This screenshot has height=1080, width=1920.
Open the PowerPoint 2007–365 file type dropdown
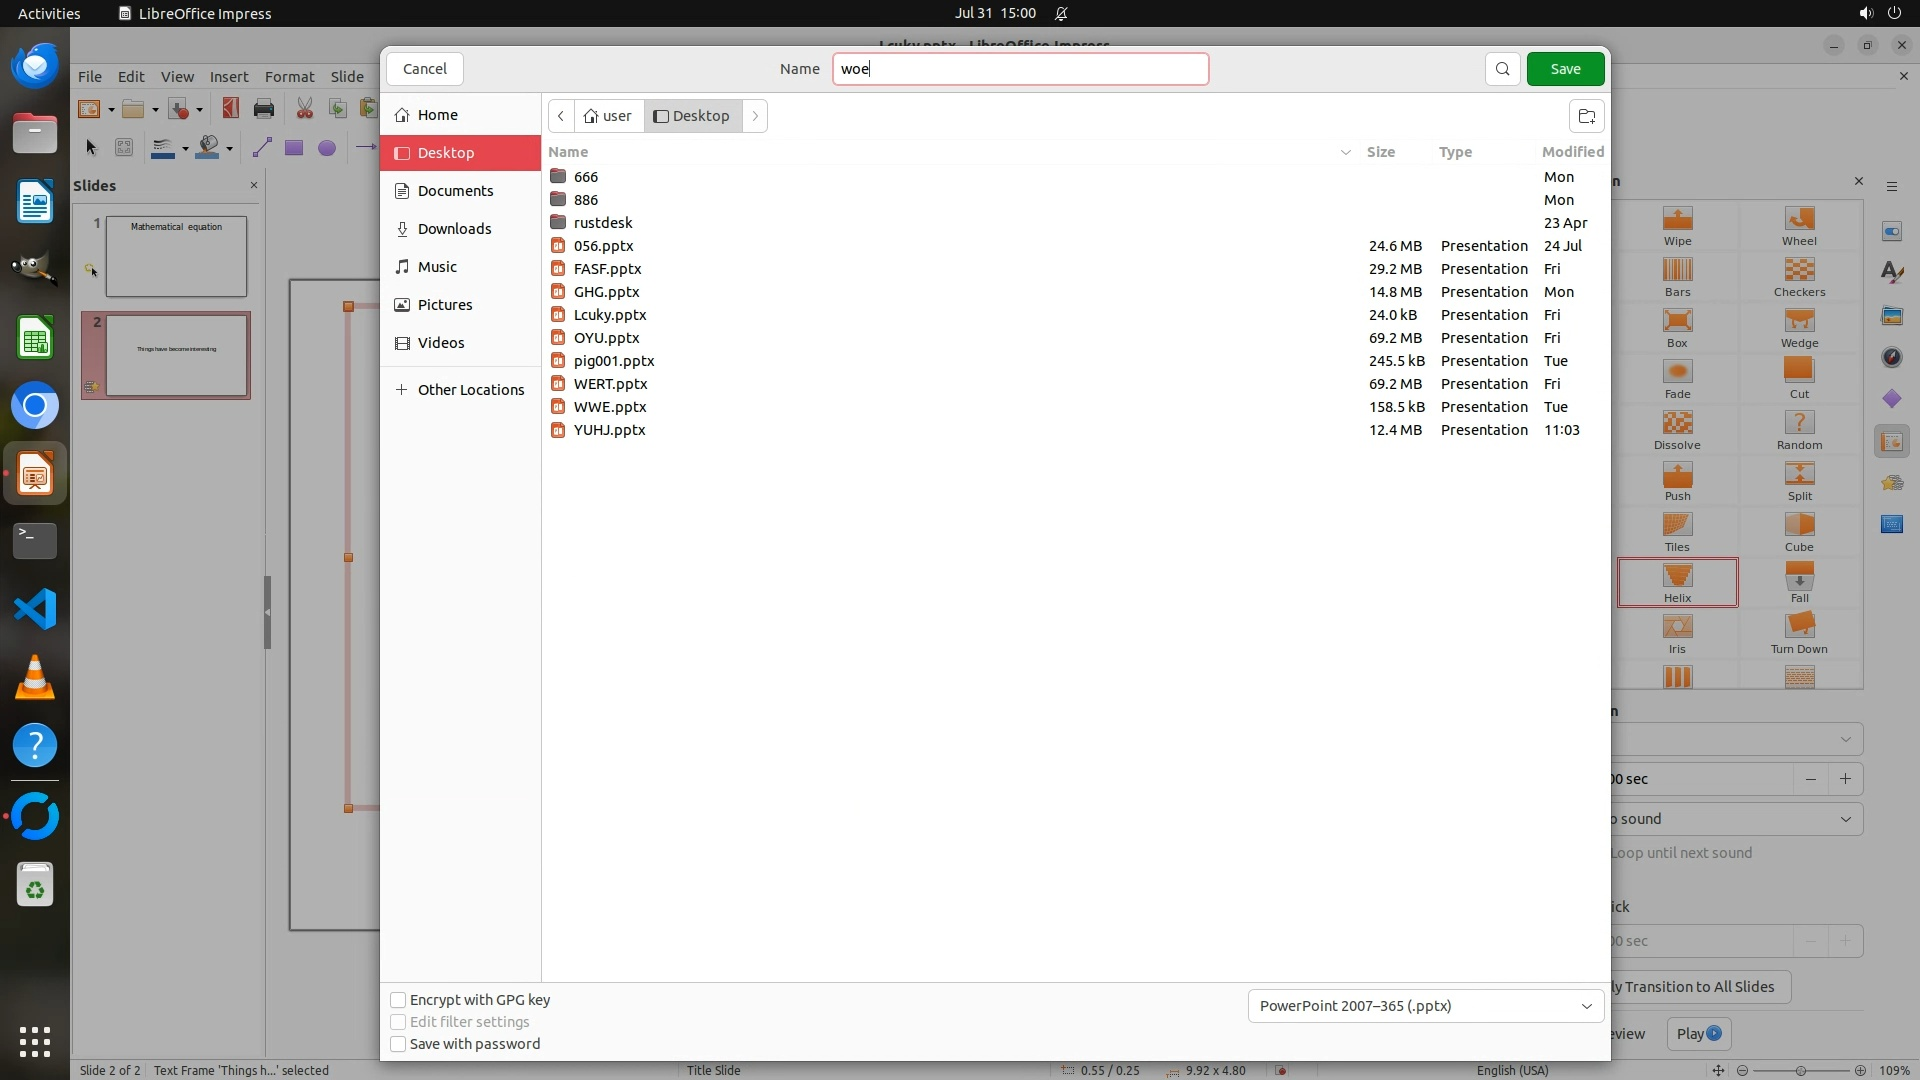click(x=1425, y=1006)
